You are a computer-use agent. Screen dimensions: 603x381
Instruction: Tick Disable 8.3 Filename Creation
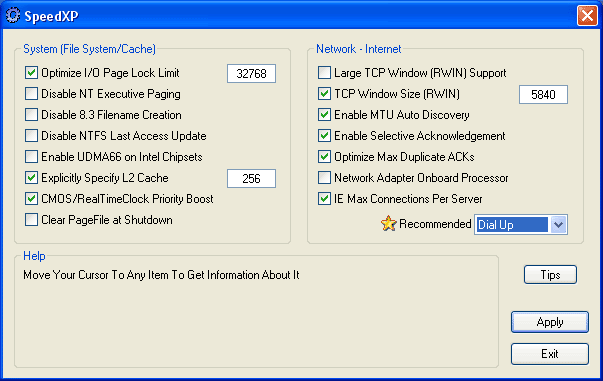pos(31,115)
